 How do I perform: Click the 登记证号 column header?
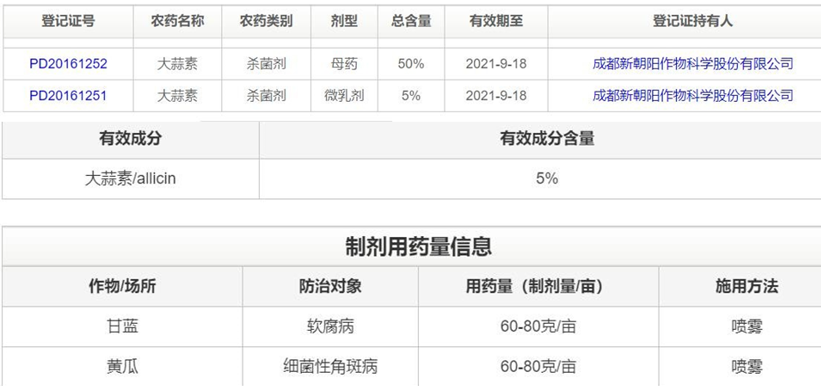click(68, 21)
